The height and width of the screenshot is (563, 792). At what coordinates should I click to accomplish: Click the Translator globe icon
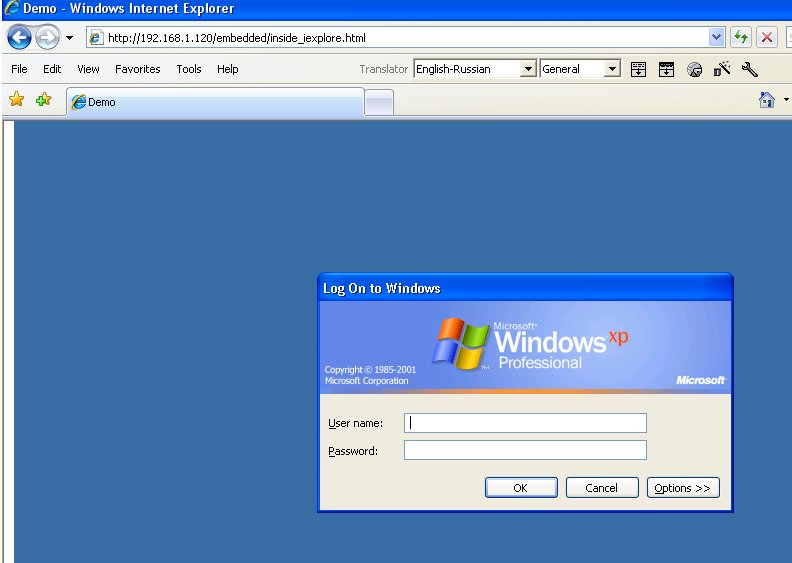click(695, 70)
